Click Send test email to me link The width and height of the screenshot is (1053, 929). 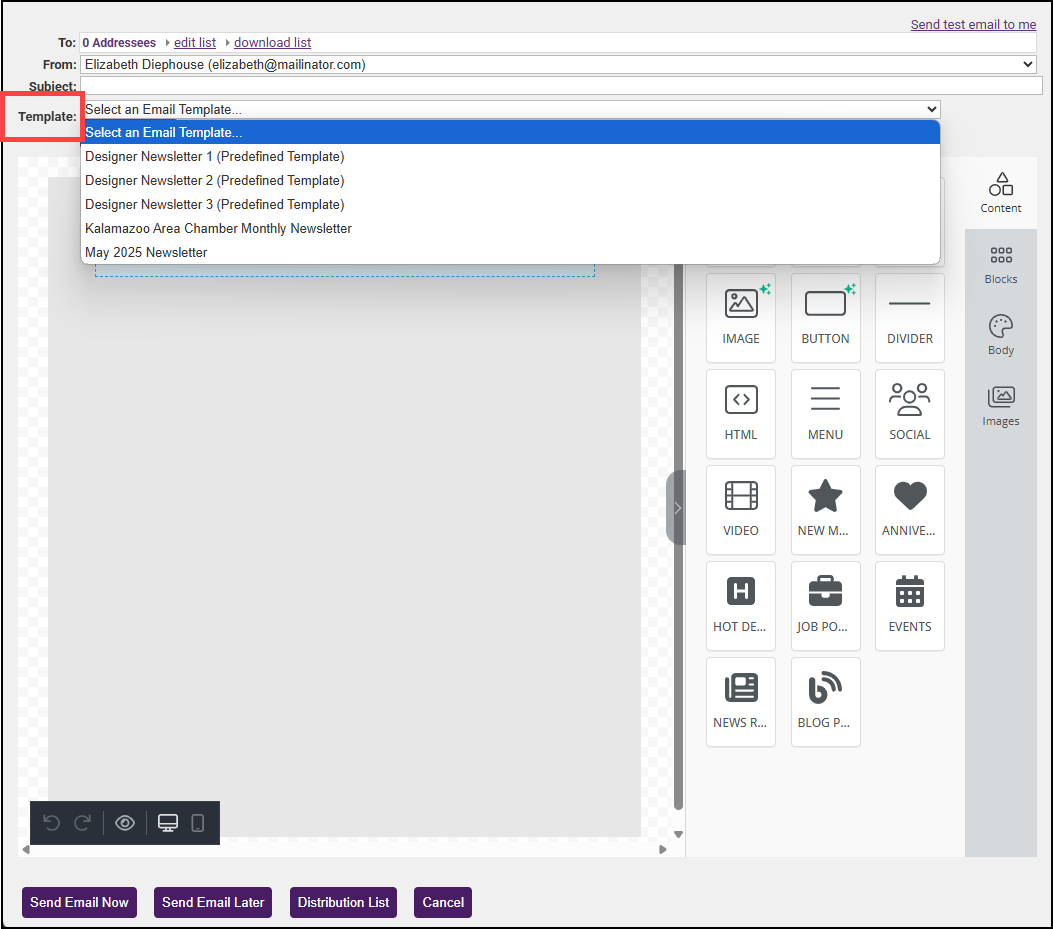click(x=972, y=25)
